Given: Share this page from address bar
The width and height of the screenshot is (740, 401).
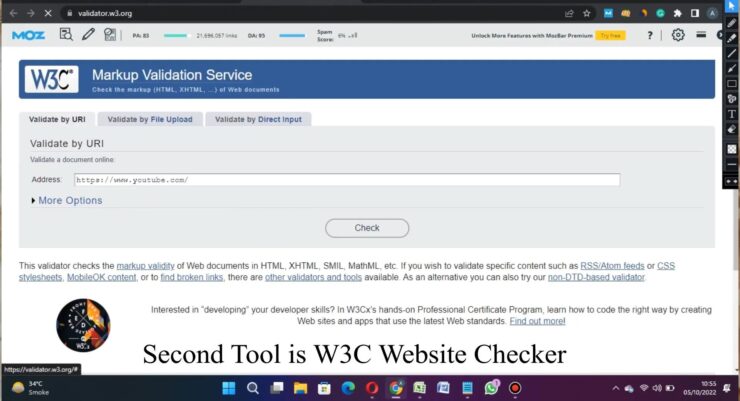Looking at the screenshot, I should click(x=569, y=13).
